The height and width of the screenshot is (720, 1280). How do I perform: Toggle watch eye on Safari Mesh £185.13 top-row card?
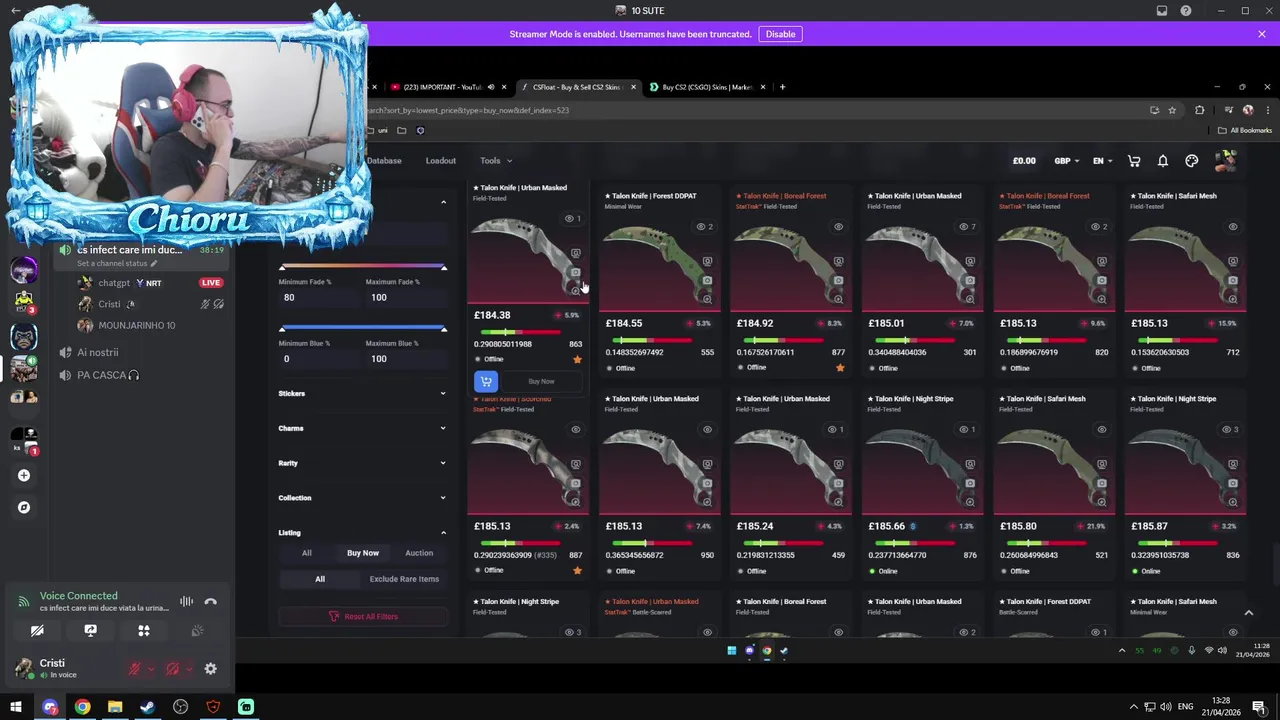[x=1233, y=227]
